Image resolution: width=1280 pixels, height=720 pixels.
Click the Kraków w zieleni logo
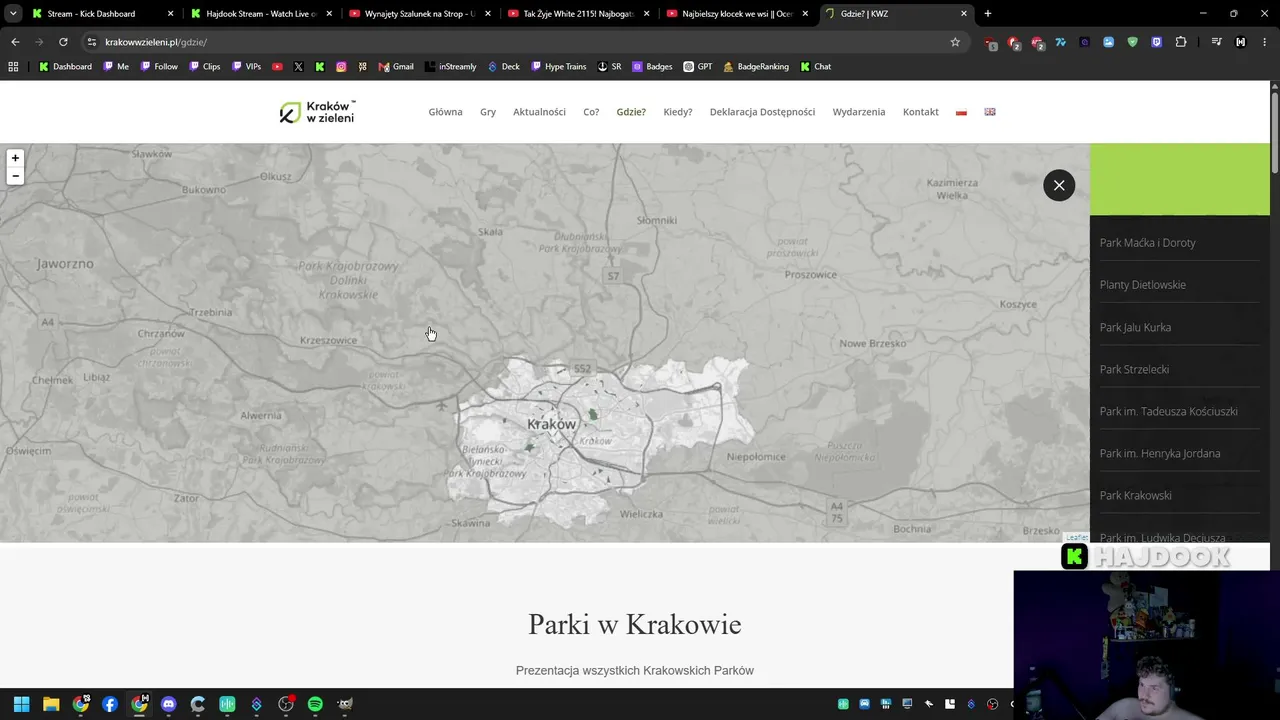tap(317, 112)
